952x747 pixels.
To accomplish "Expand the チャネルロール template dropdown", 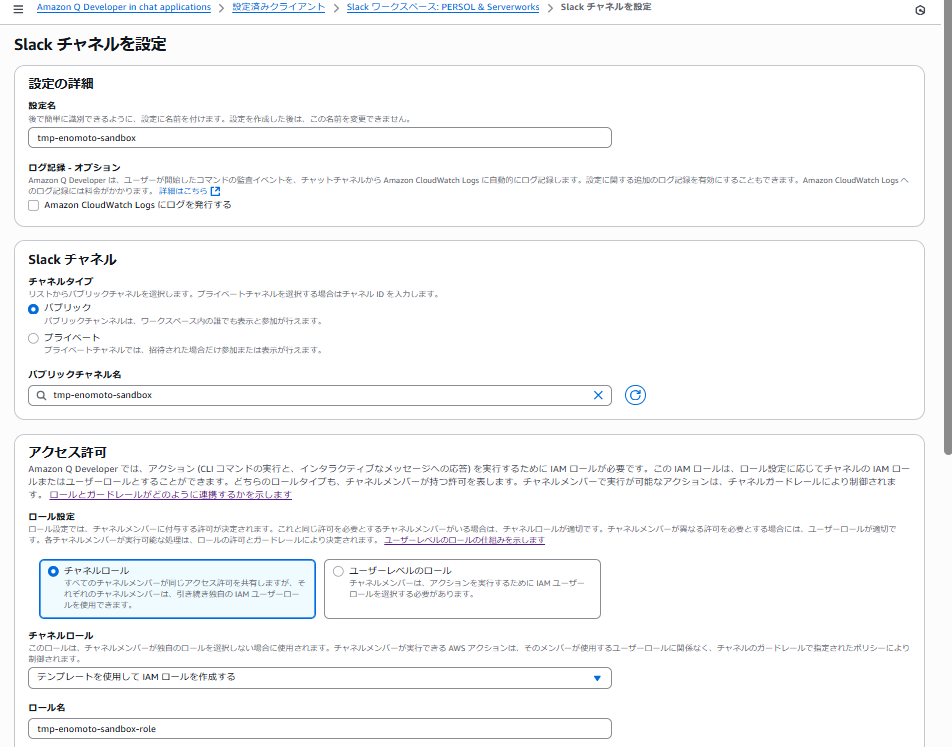I will 319,678.
